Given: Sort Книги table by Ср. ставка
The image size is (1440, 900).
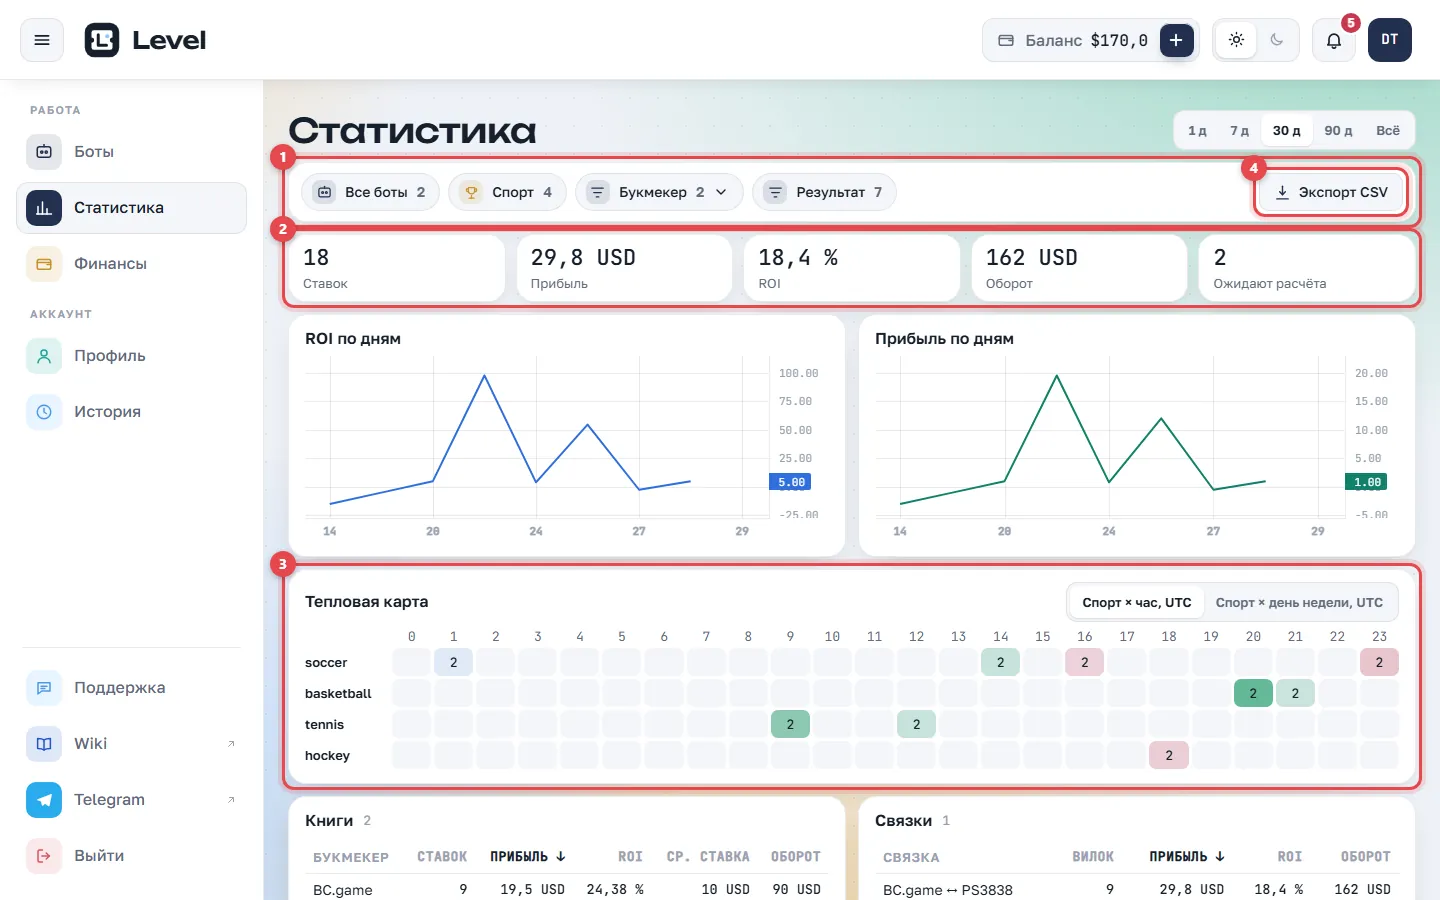Looking at the screenshot, I should coord(708,857).
